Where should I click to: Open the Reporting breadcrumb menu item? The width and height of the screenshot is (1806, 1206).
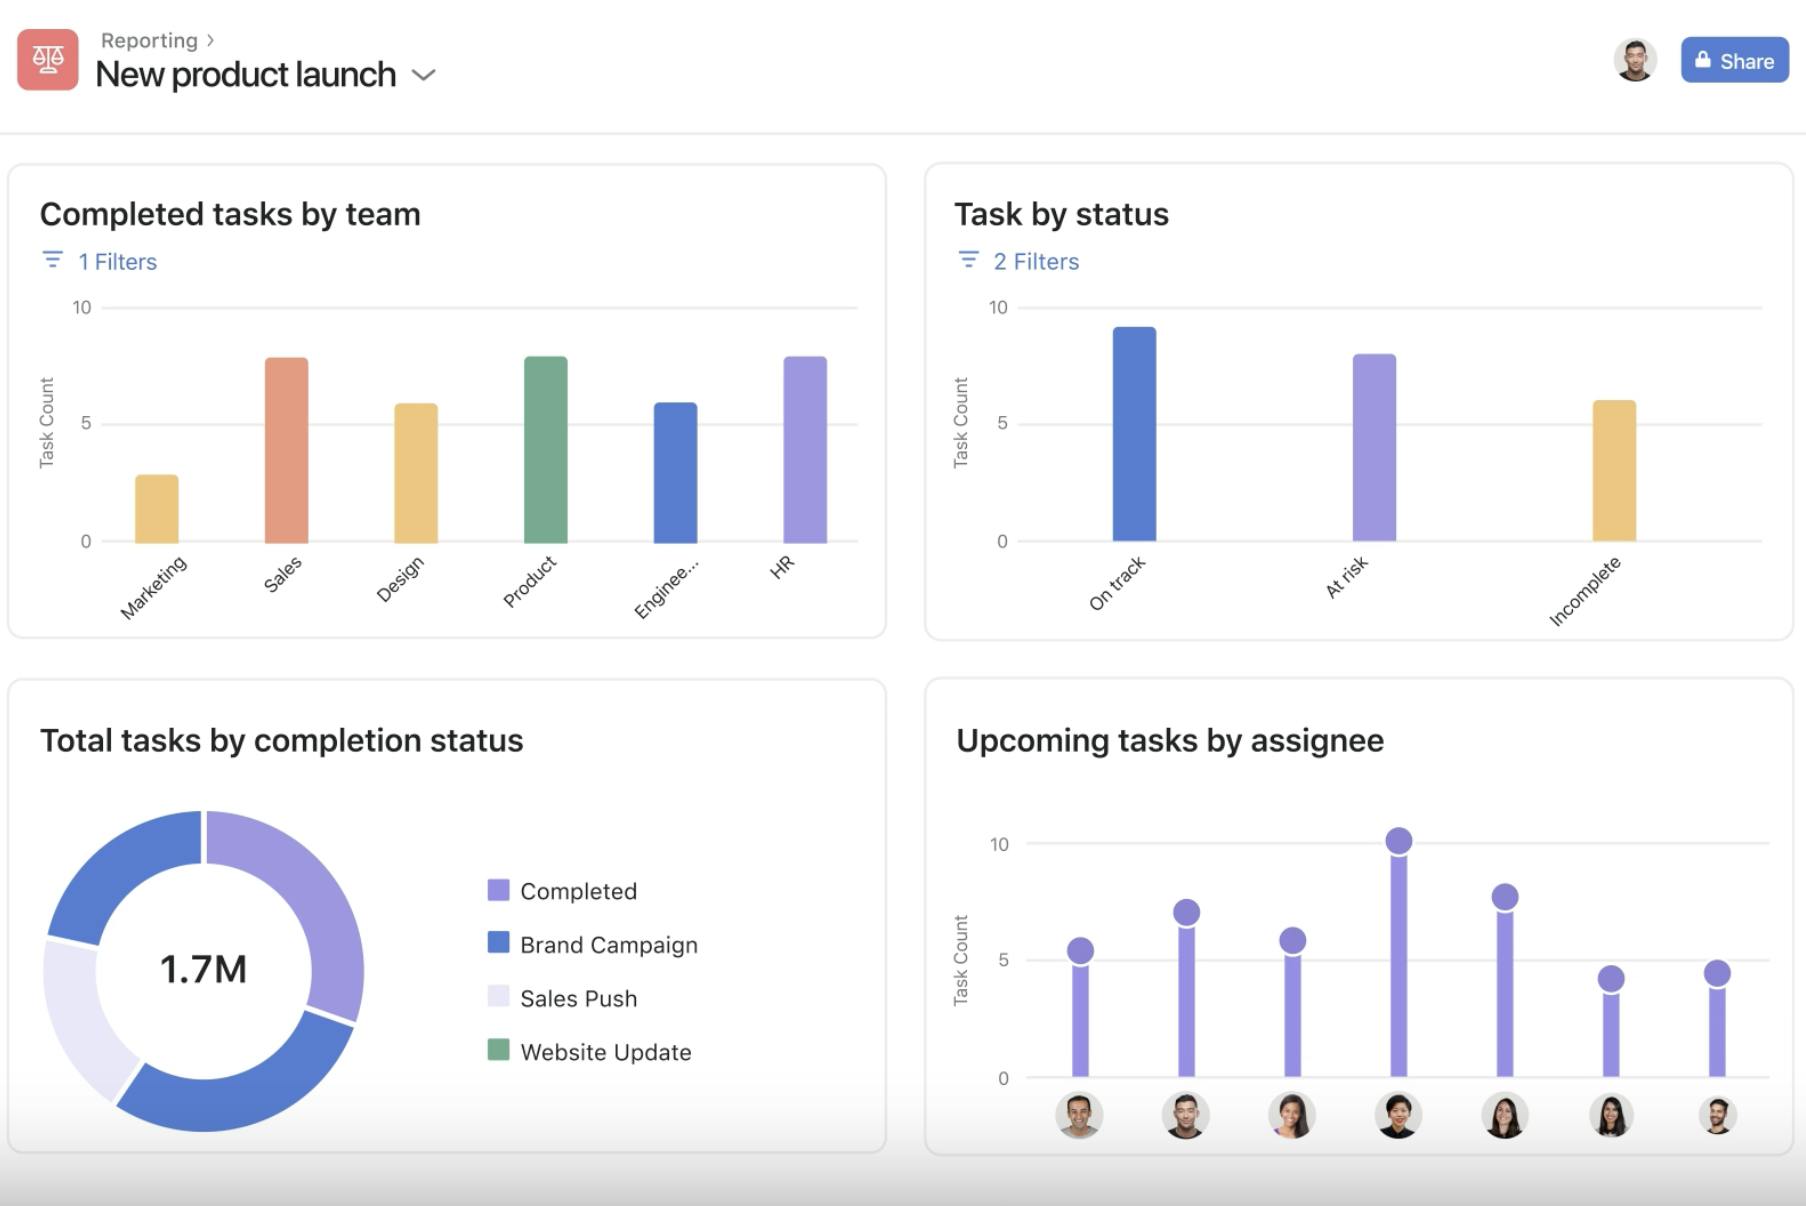point(149,40)
